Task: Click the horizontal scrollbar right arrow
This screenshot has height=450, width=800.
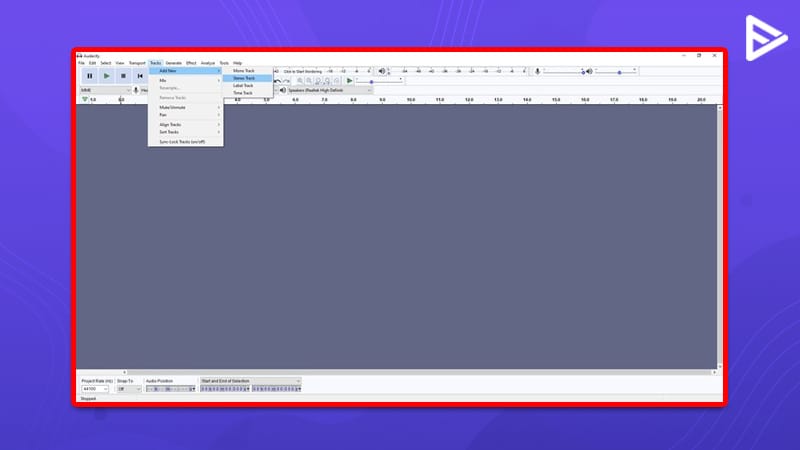Action: [714, 372]
